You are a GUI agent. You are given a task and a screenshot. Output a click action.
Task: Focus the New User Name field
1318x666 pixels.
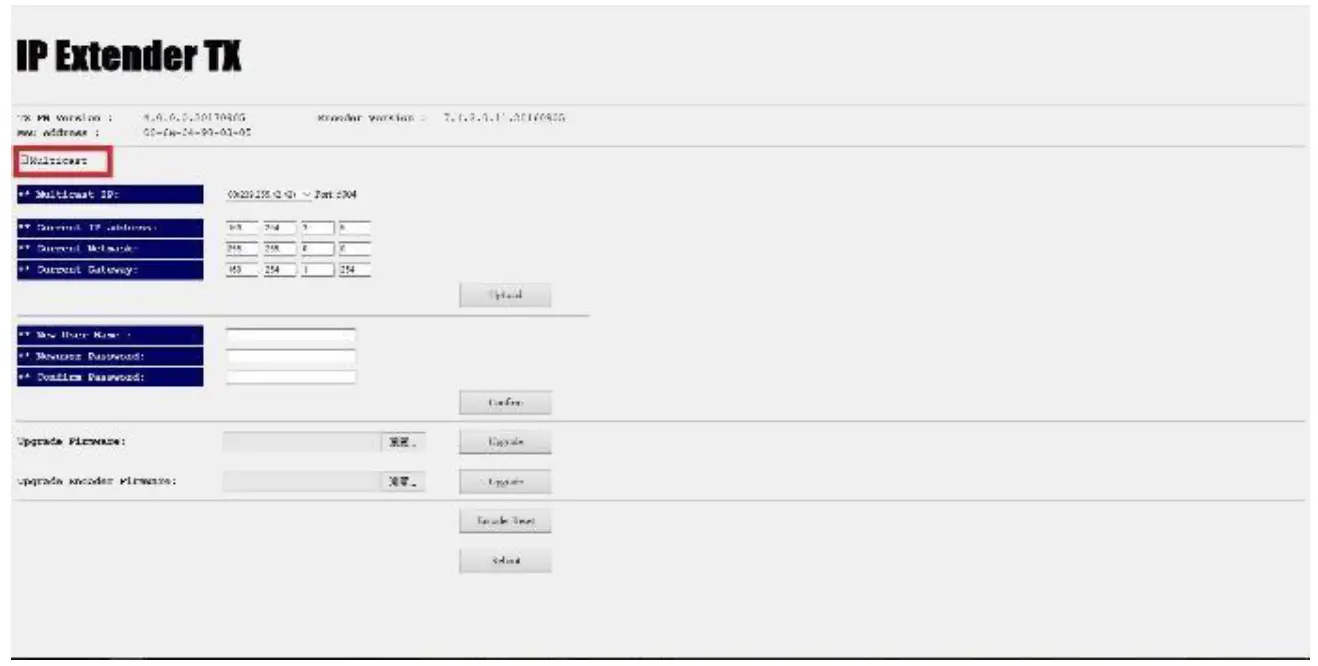click(291, 335)
